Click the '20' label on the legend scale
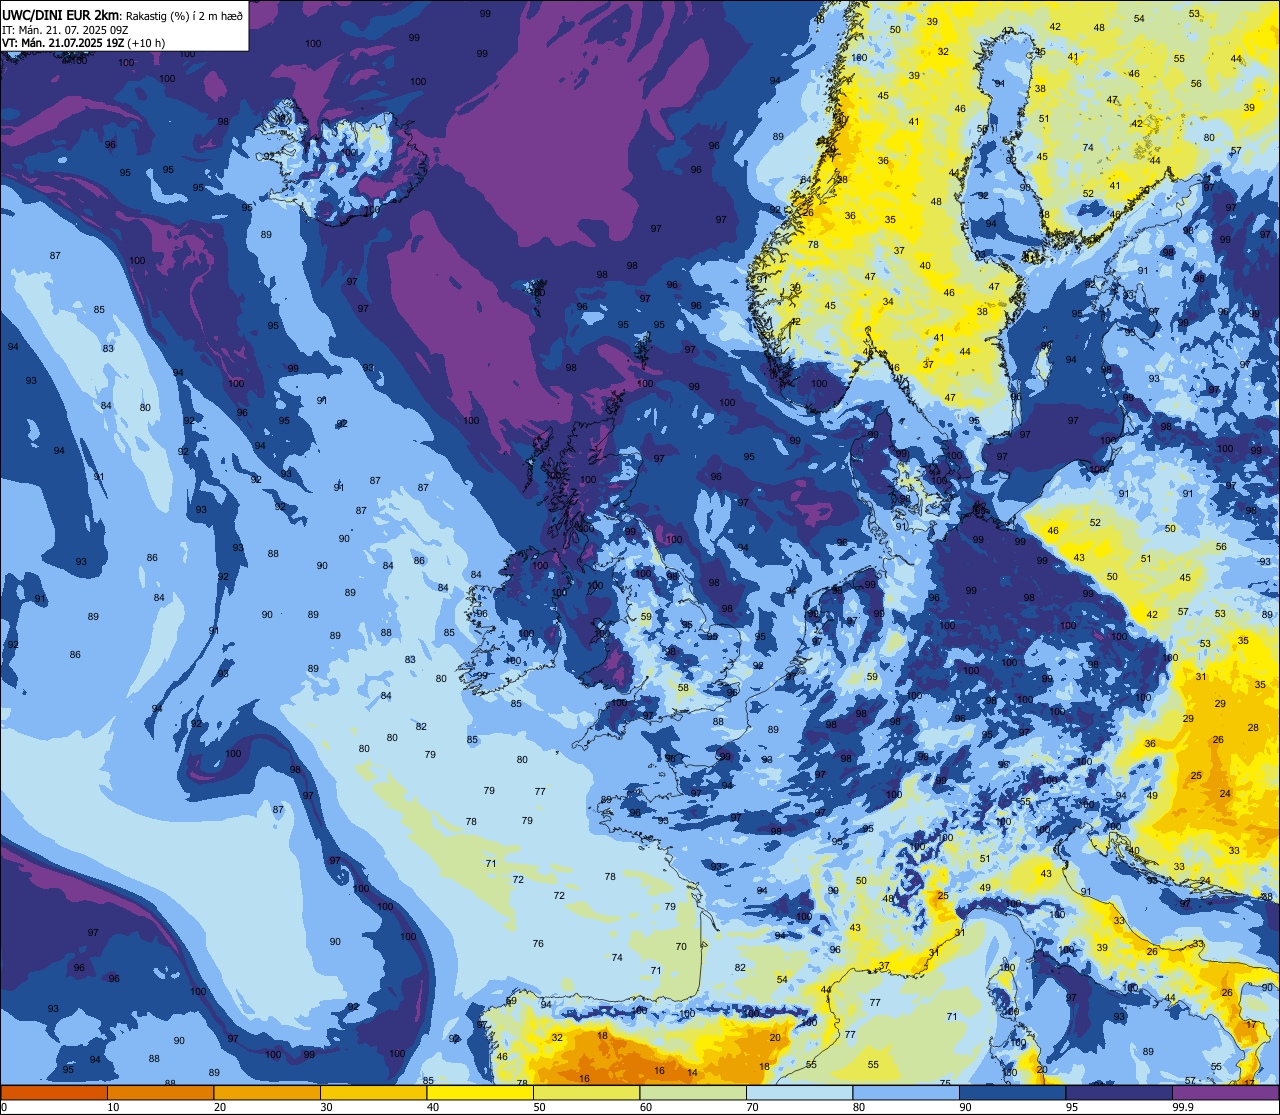 (220, 1107)
